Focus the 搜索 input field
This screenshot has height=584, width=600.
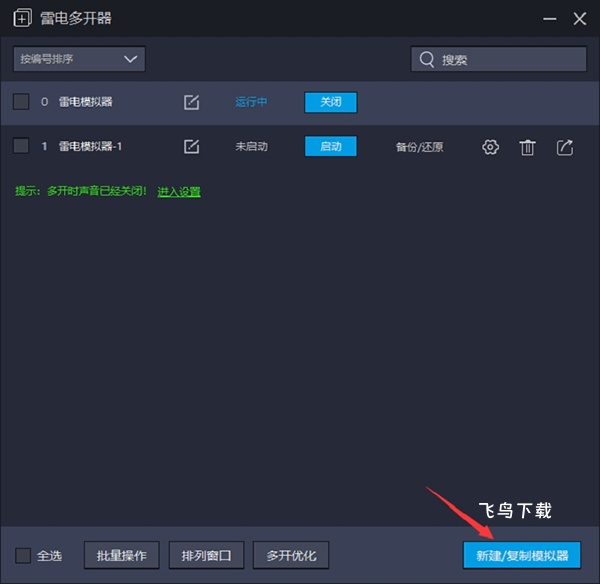coord(499,59)
